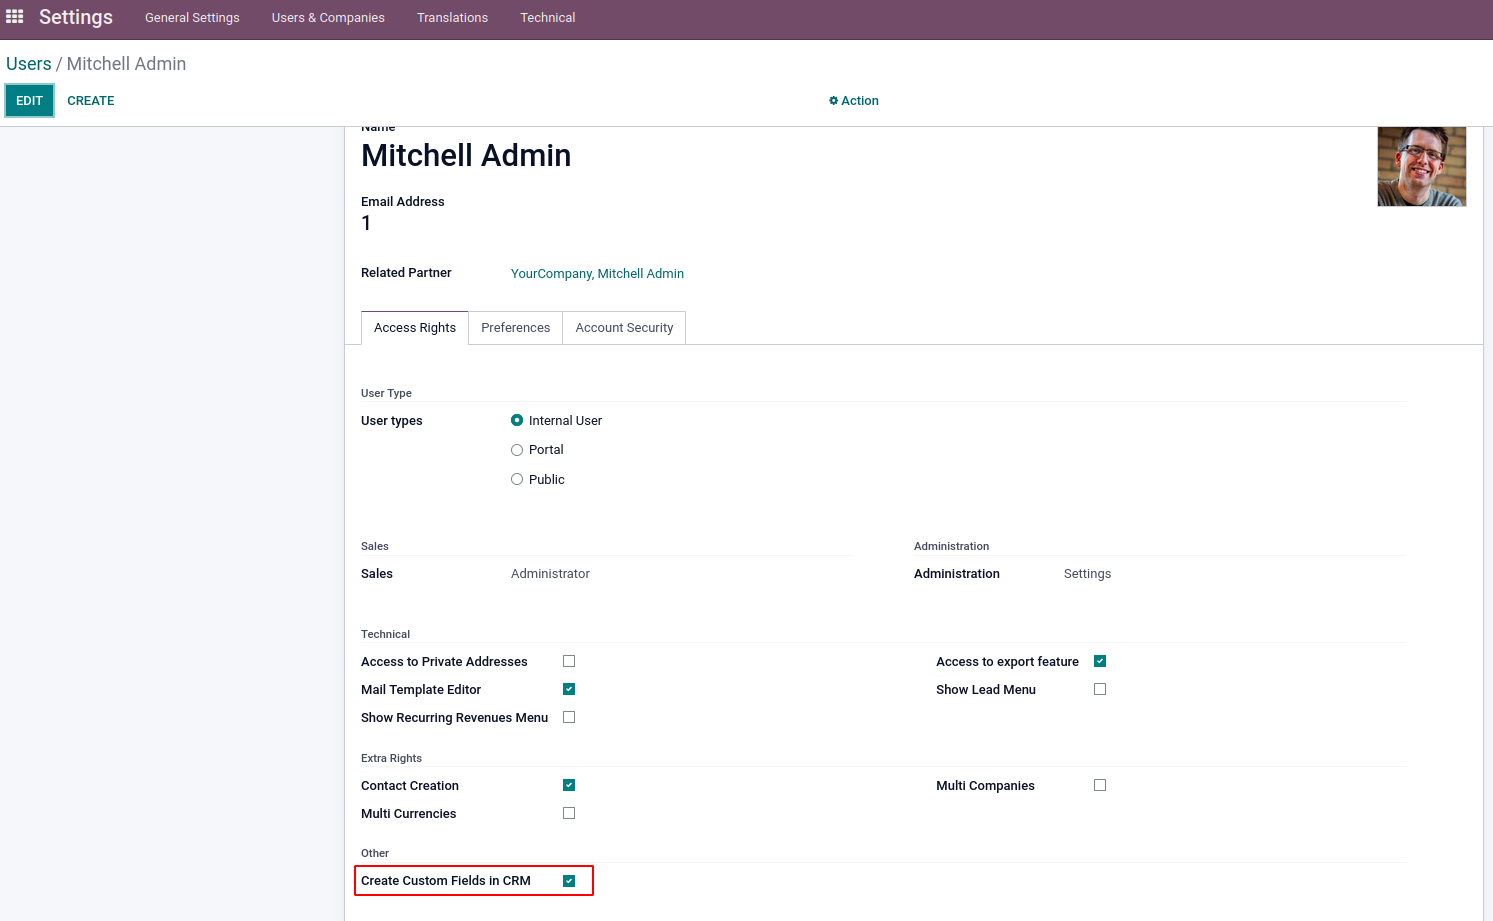This screenshot has width=1493, height=921.
Task: Toggle Access to Private Addresses checkbox
Action: [x=569, y=661]
